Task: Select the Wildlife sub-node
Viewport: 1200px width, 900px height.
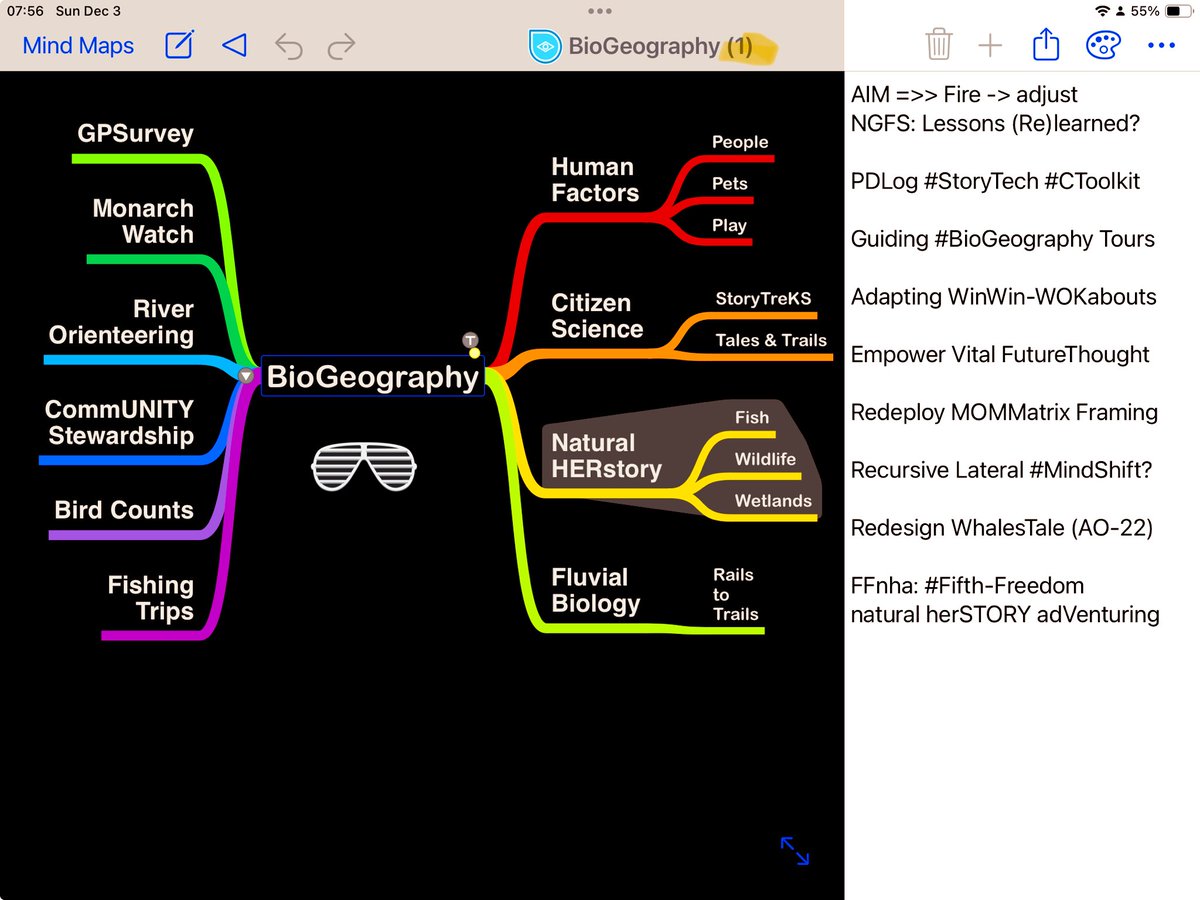Action: coord(765,459)
